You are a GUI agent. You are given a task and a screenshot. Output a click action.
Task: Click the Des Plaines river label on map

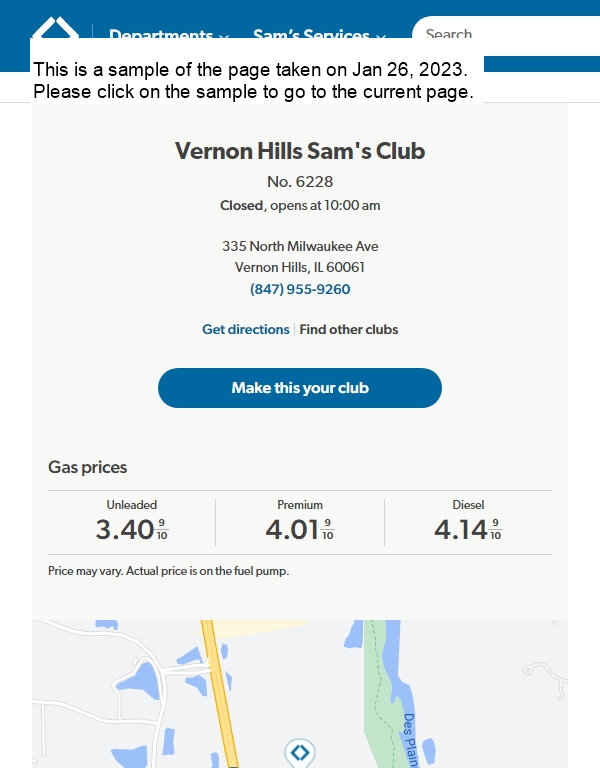[410, 741]
